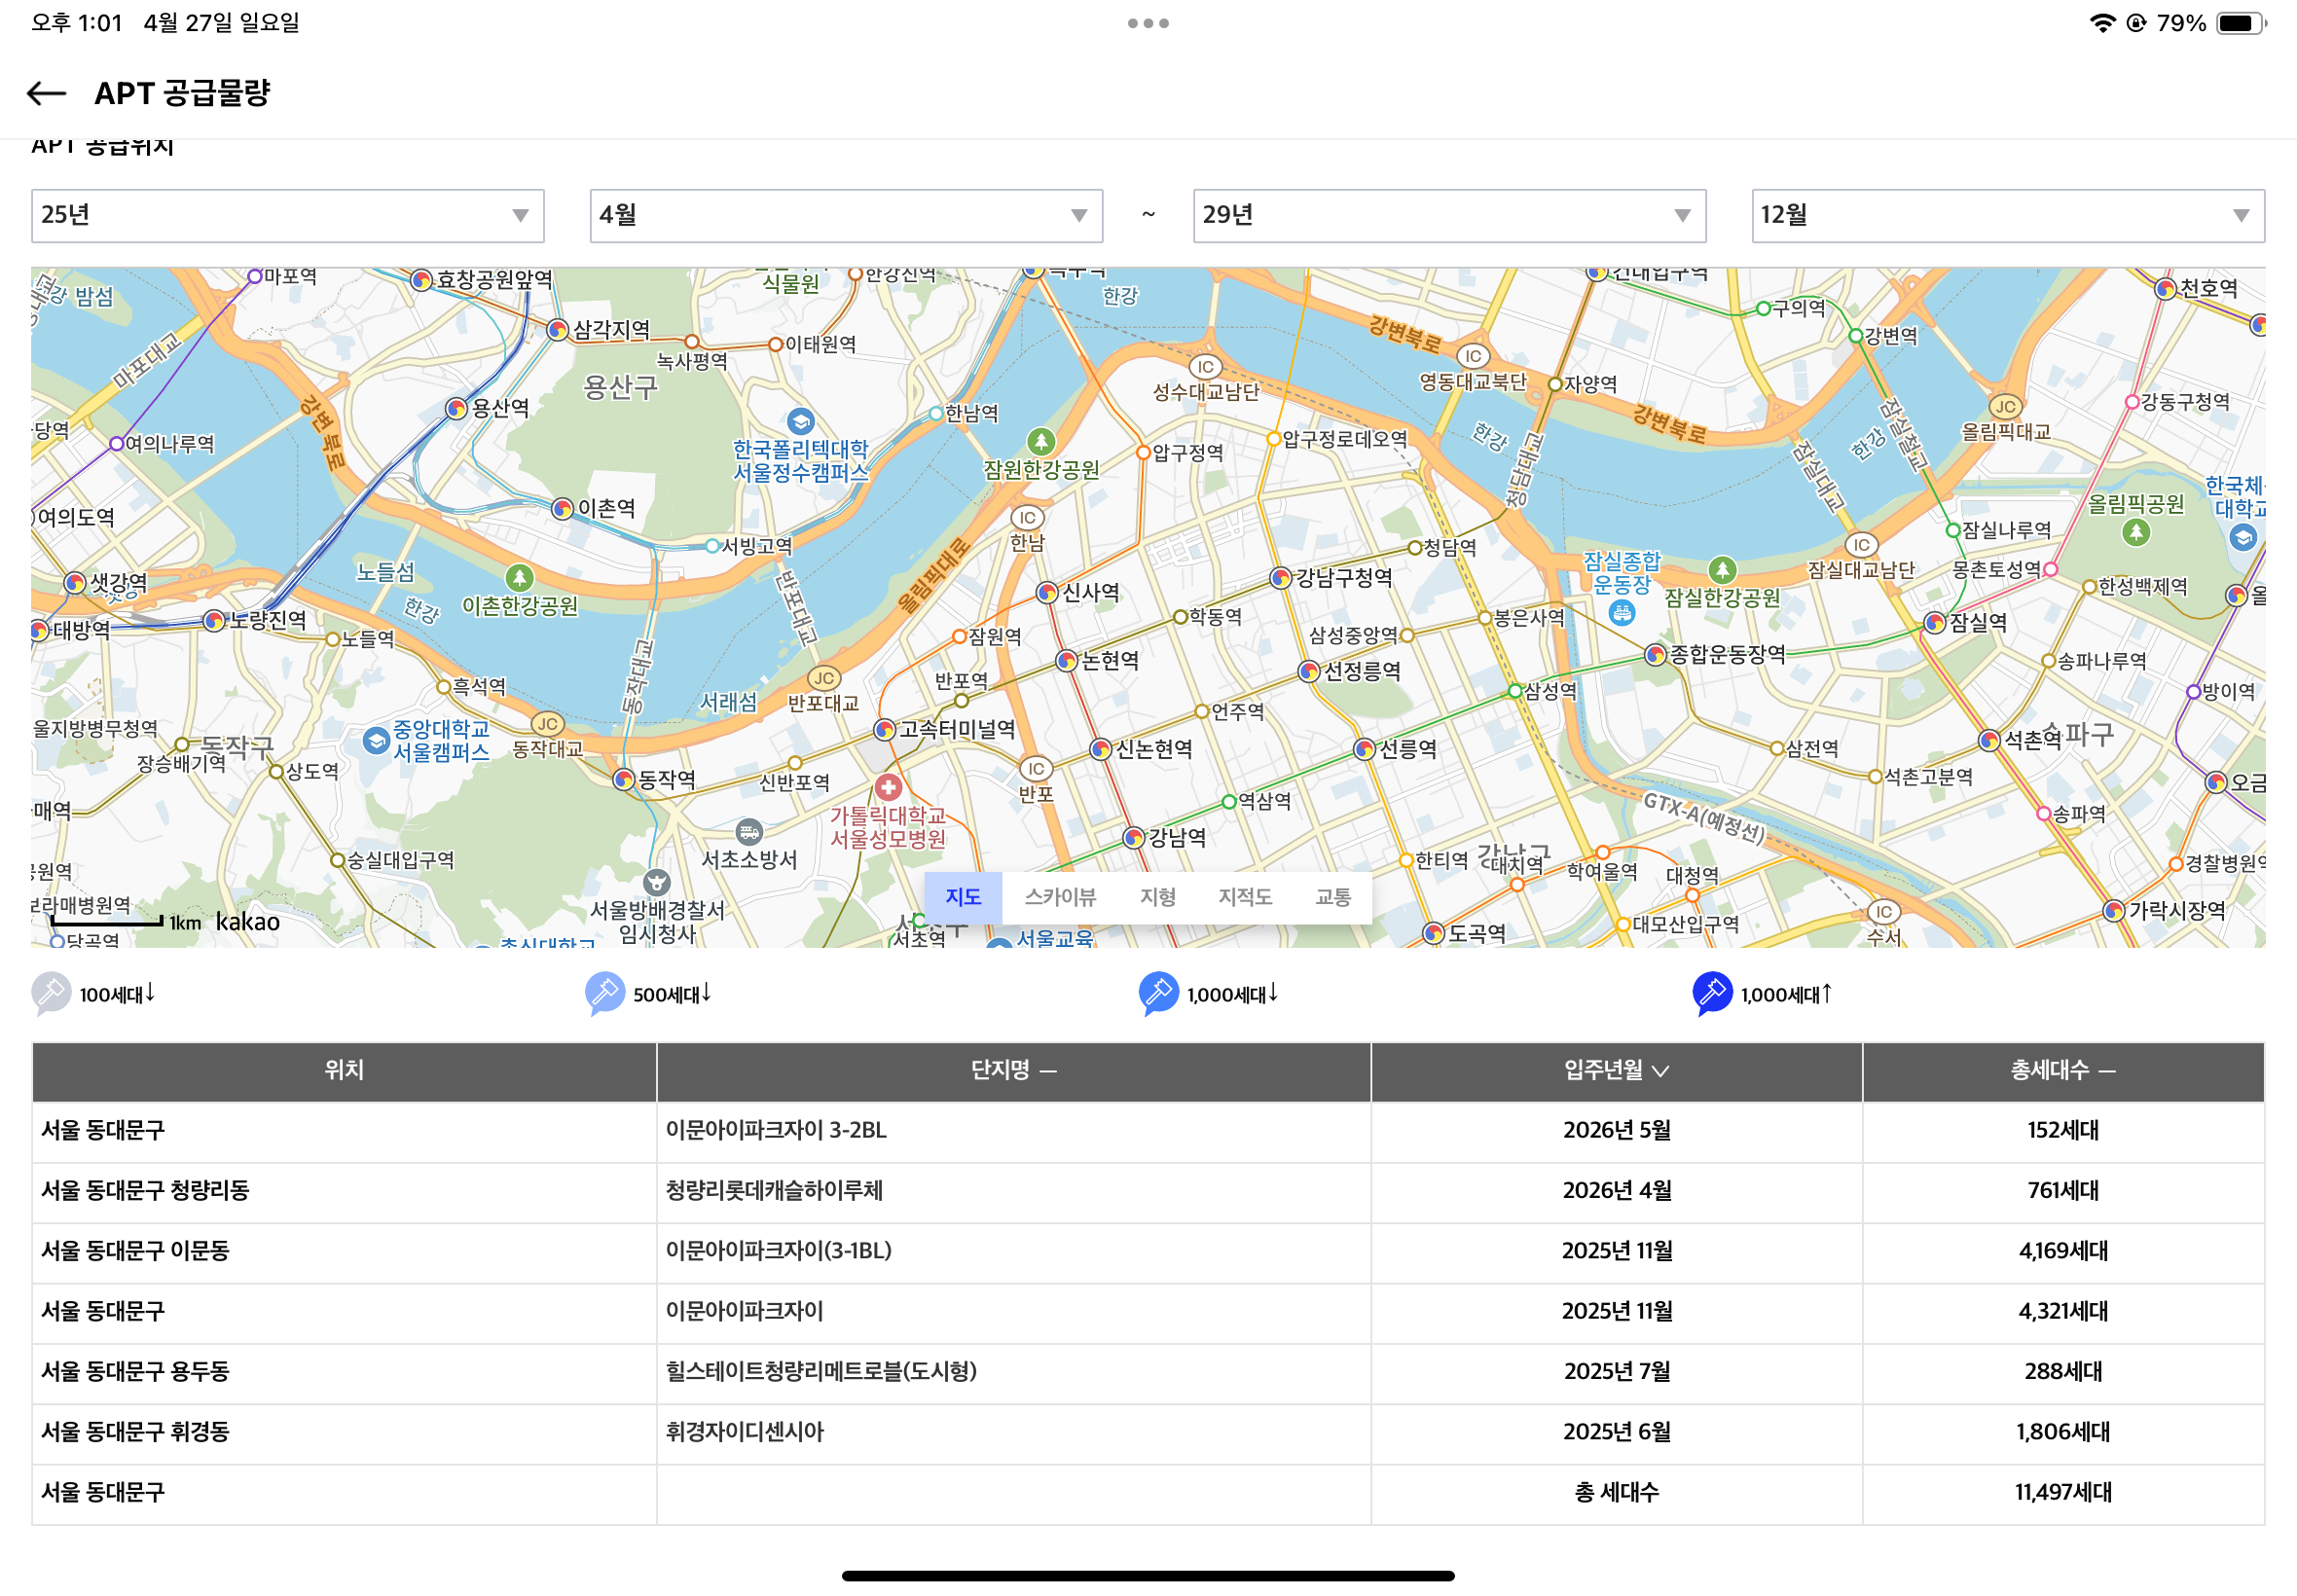Tap the 한국폴리텍대학 school icon
The image size is (2297, 1596).
click(800, 421)
